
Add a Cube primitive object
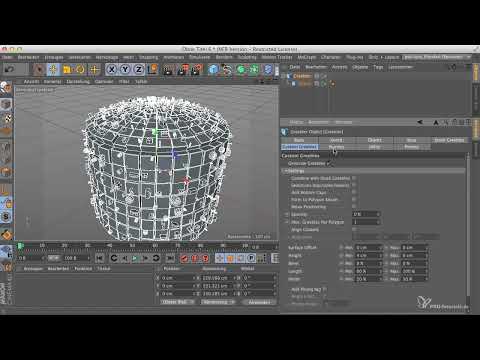tap(213, 69)
